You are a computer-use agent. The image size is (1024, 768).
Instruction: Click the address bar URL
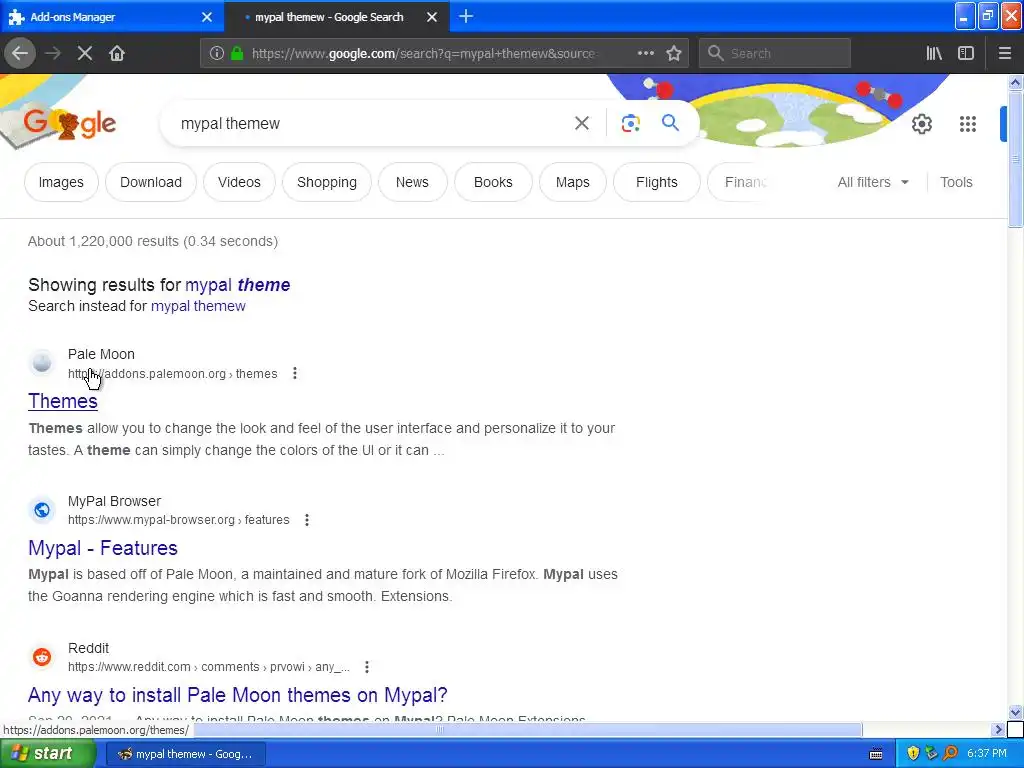point(423,54)
